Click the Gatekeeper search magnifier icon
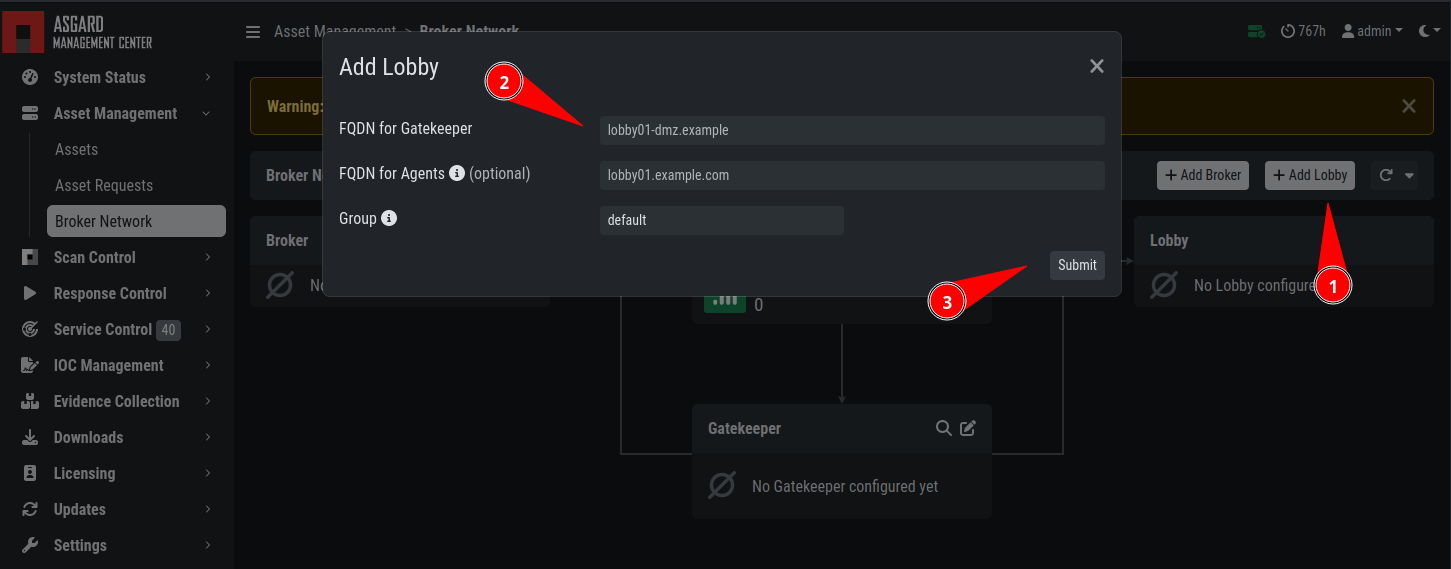The height and width of the screenshot is (569, 1451). pyautogui.click(x=943, y=428)
